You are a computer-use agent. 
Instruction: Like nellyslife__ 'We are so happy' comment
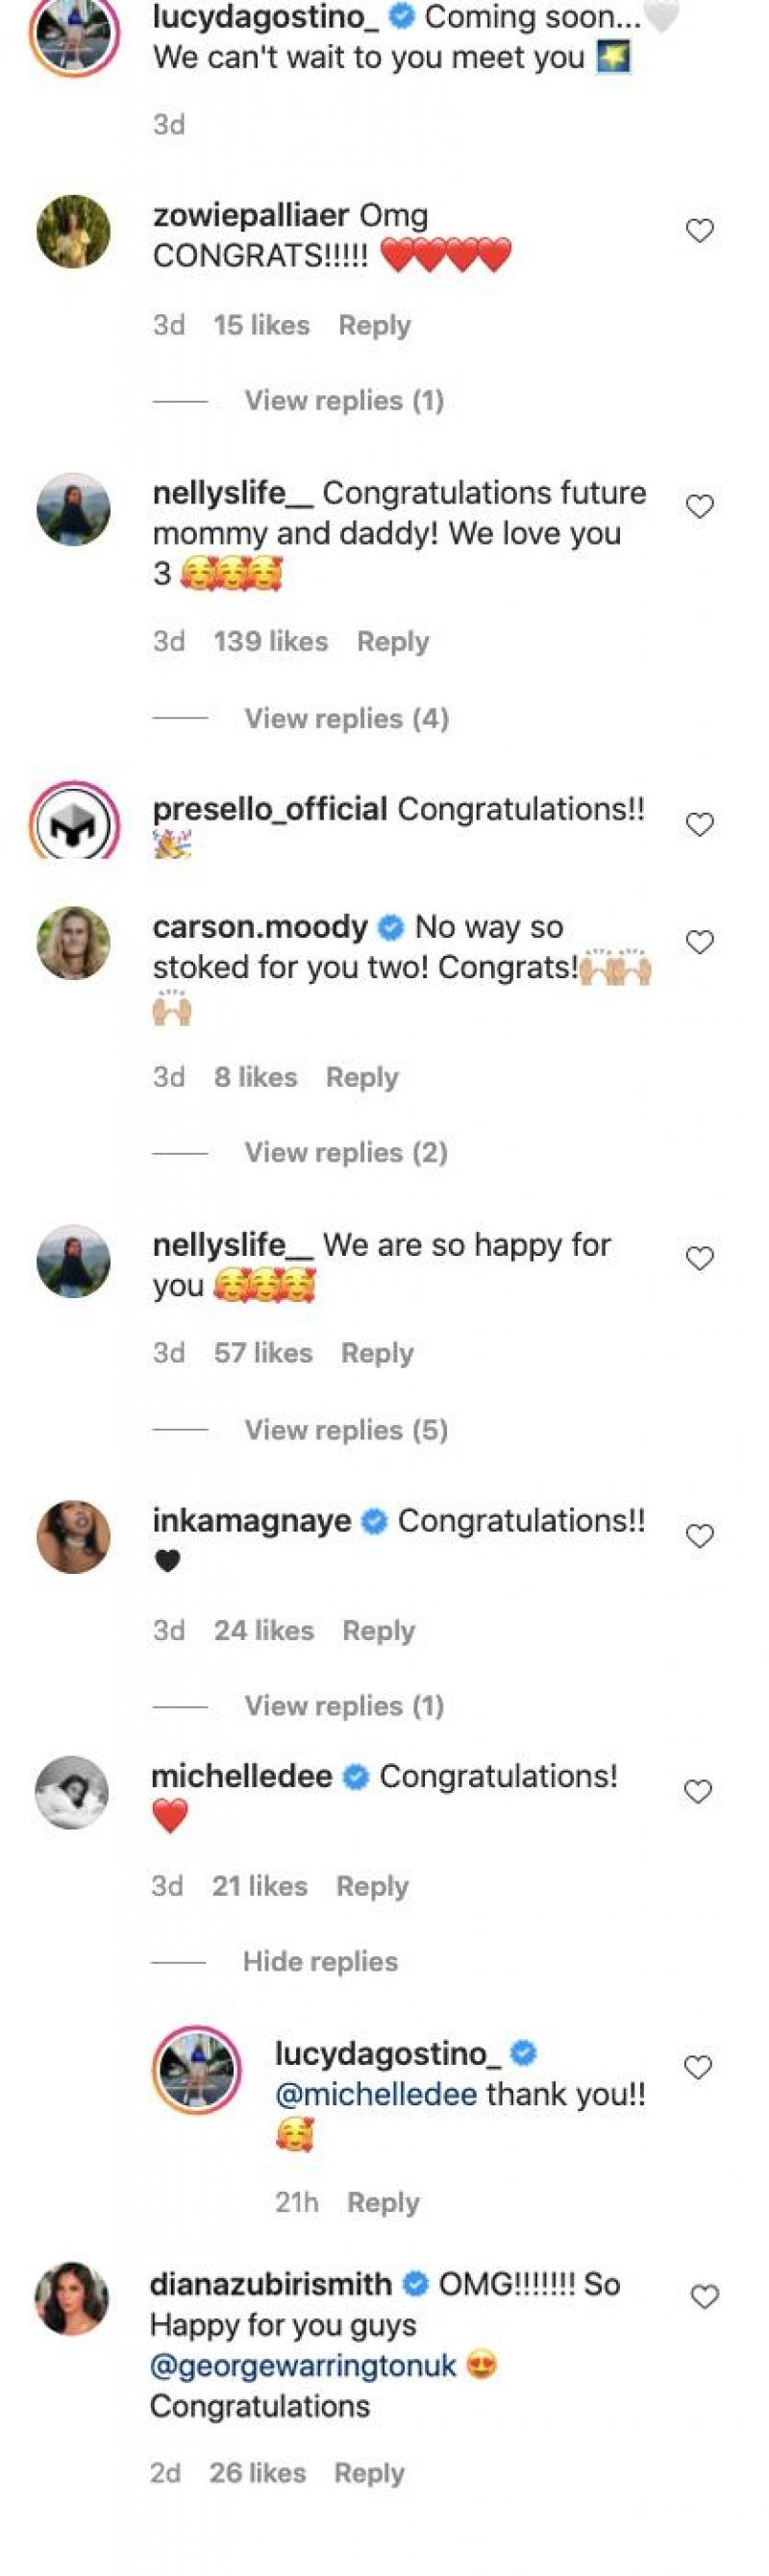699,1258
